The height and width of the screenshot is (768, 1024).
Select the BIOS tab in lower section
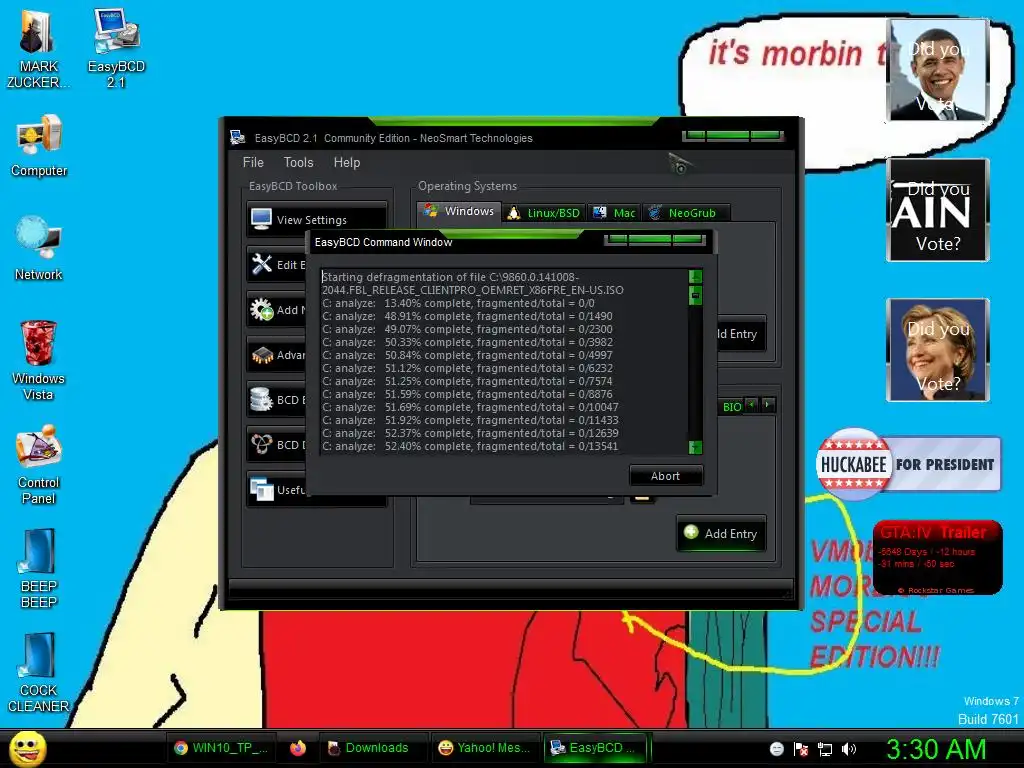click(x=731, y=406)
